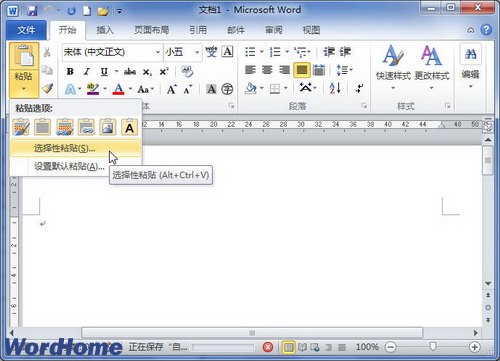Image resolution: width=500 pixels, height=361 pixels.
Task: Toggle Strikethrough formatting
Action: tap(130, 71)
